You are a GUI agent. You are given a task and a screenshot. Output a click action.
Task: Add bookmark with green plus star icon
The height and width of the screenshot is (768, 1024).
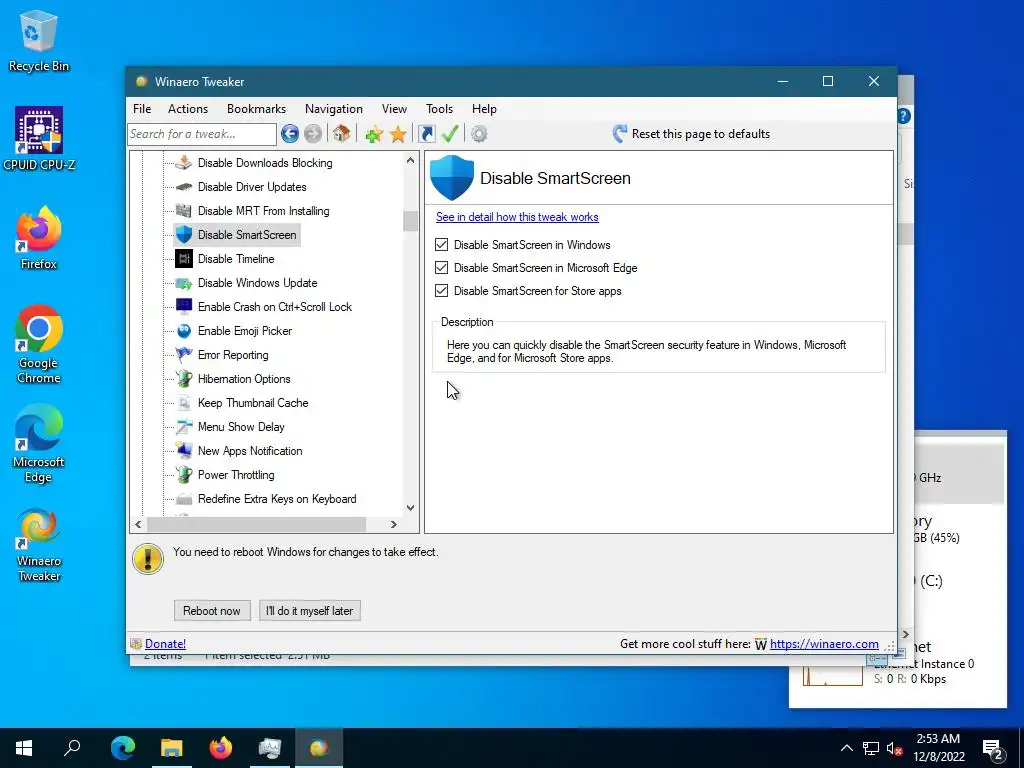pos(374,135)
